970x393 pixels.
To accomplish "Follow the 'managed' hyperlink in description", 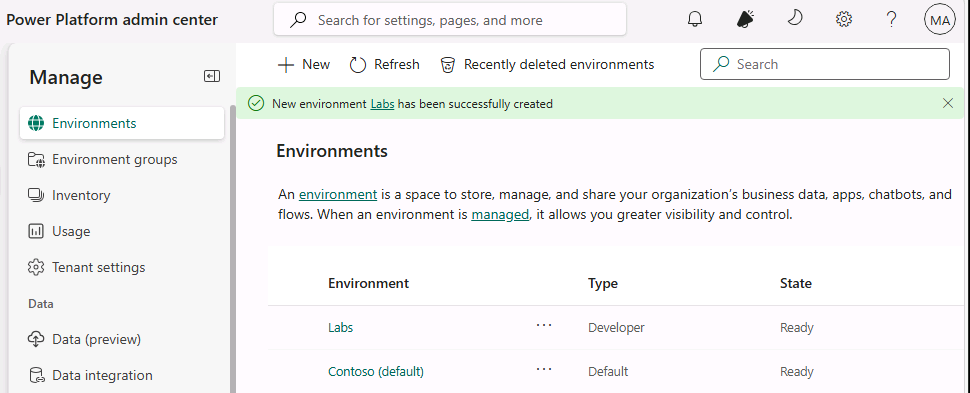I will tap(500, 215).
